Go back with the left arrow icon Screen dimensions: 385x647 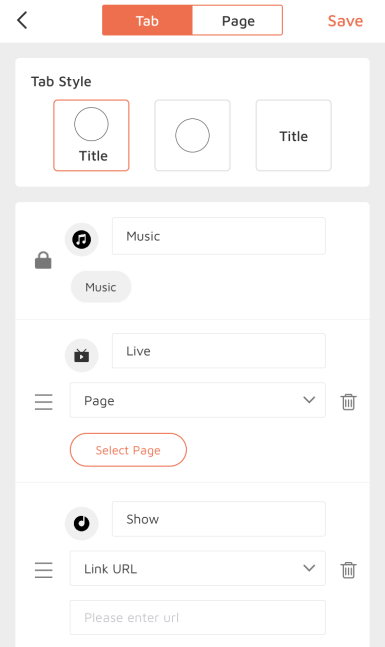[x=22, y=20]
